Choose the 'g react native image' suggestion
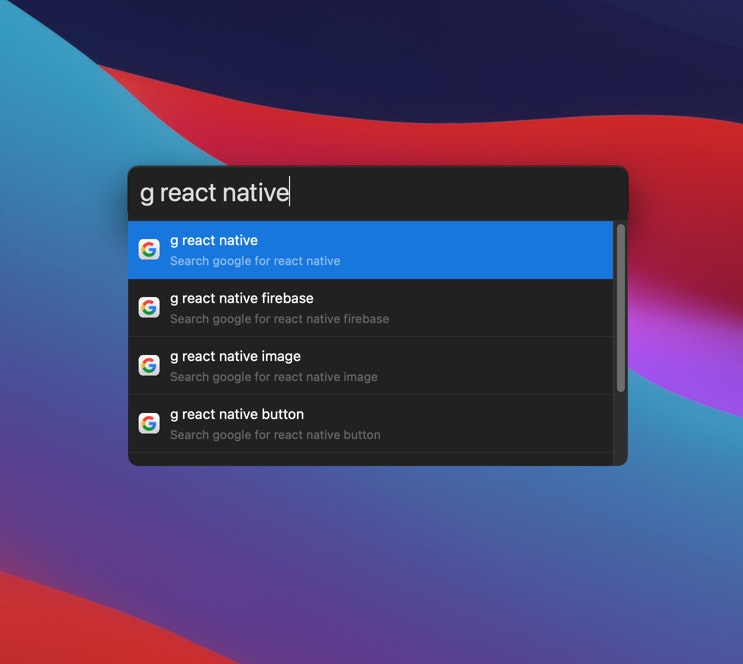743x664 pixels. click(x=371, y=366)
